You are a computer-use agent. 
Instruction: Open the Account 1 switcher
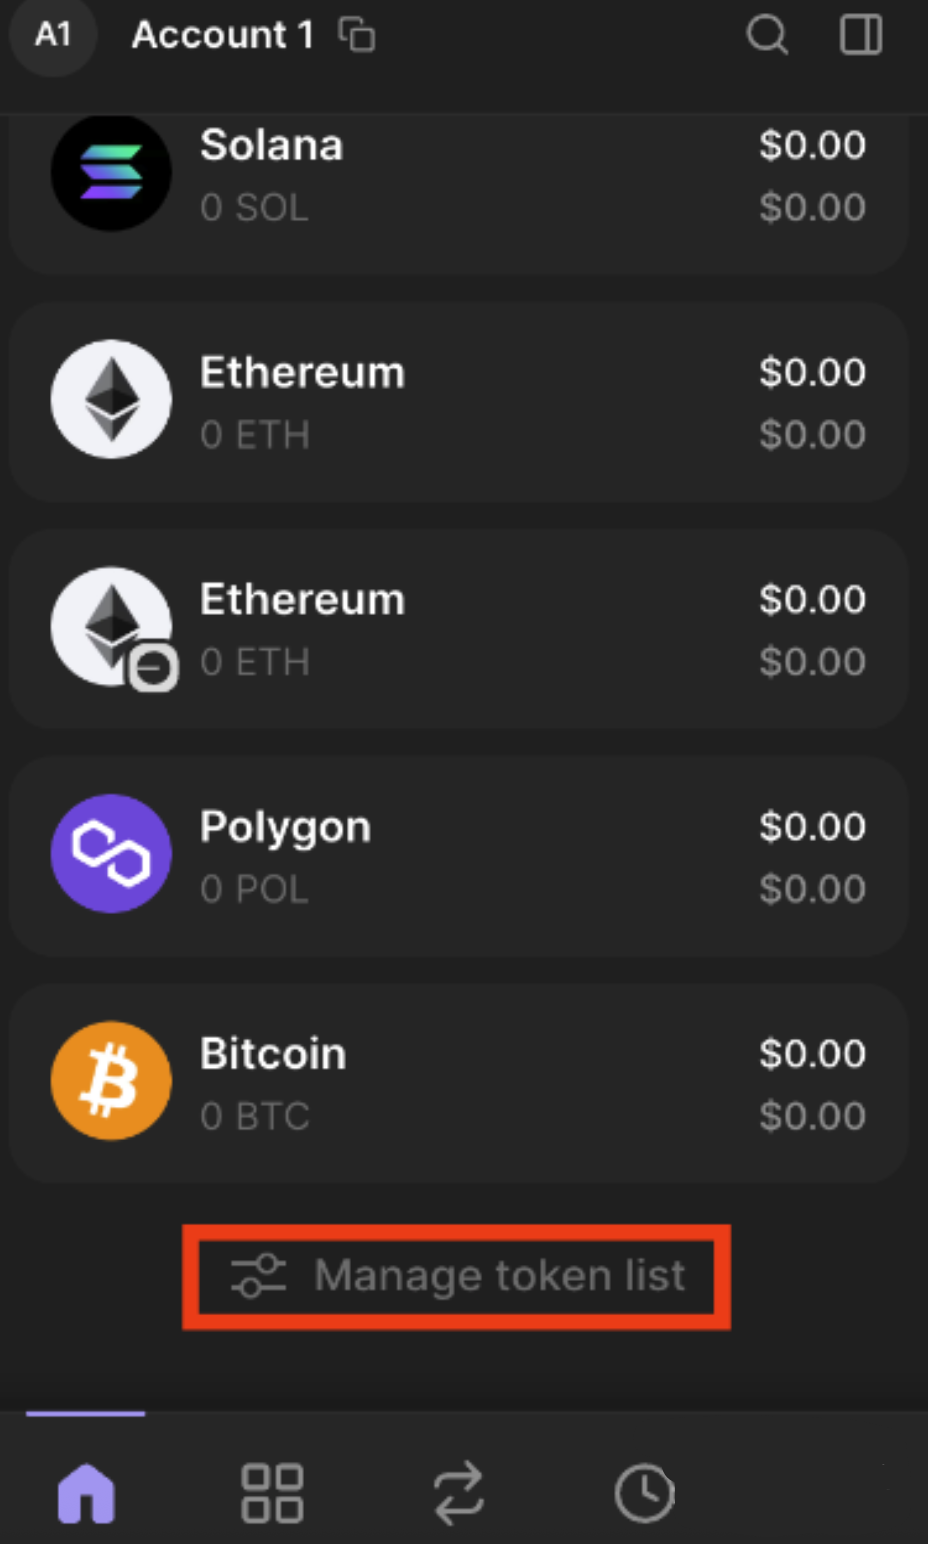(x=222, y=35)
